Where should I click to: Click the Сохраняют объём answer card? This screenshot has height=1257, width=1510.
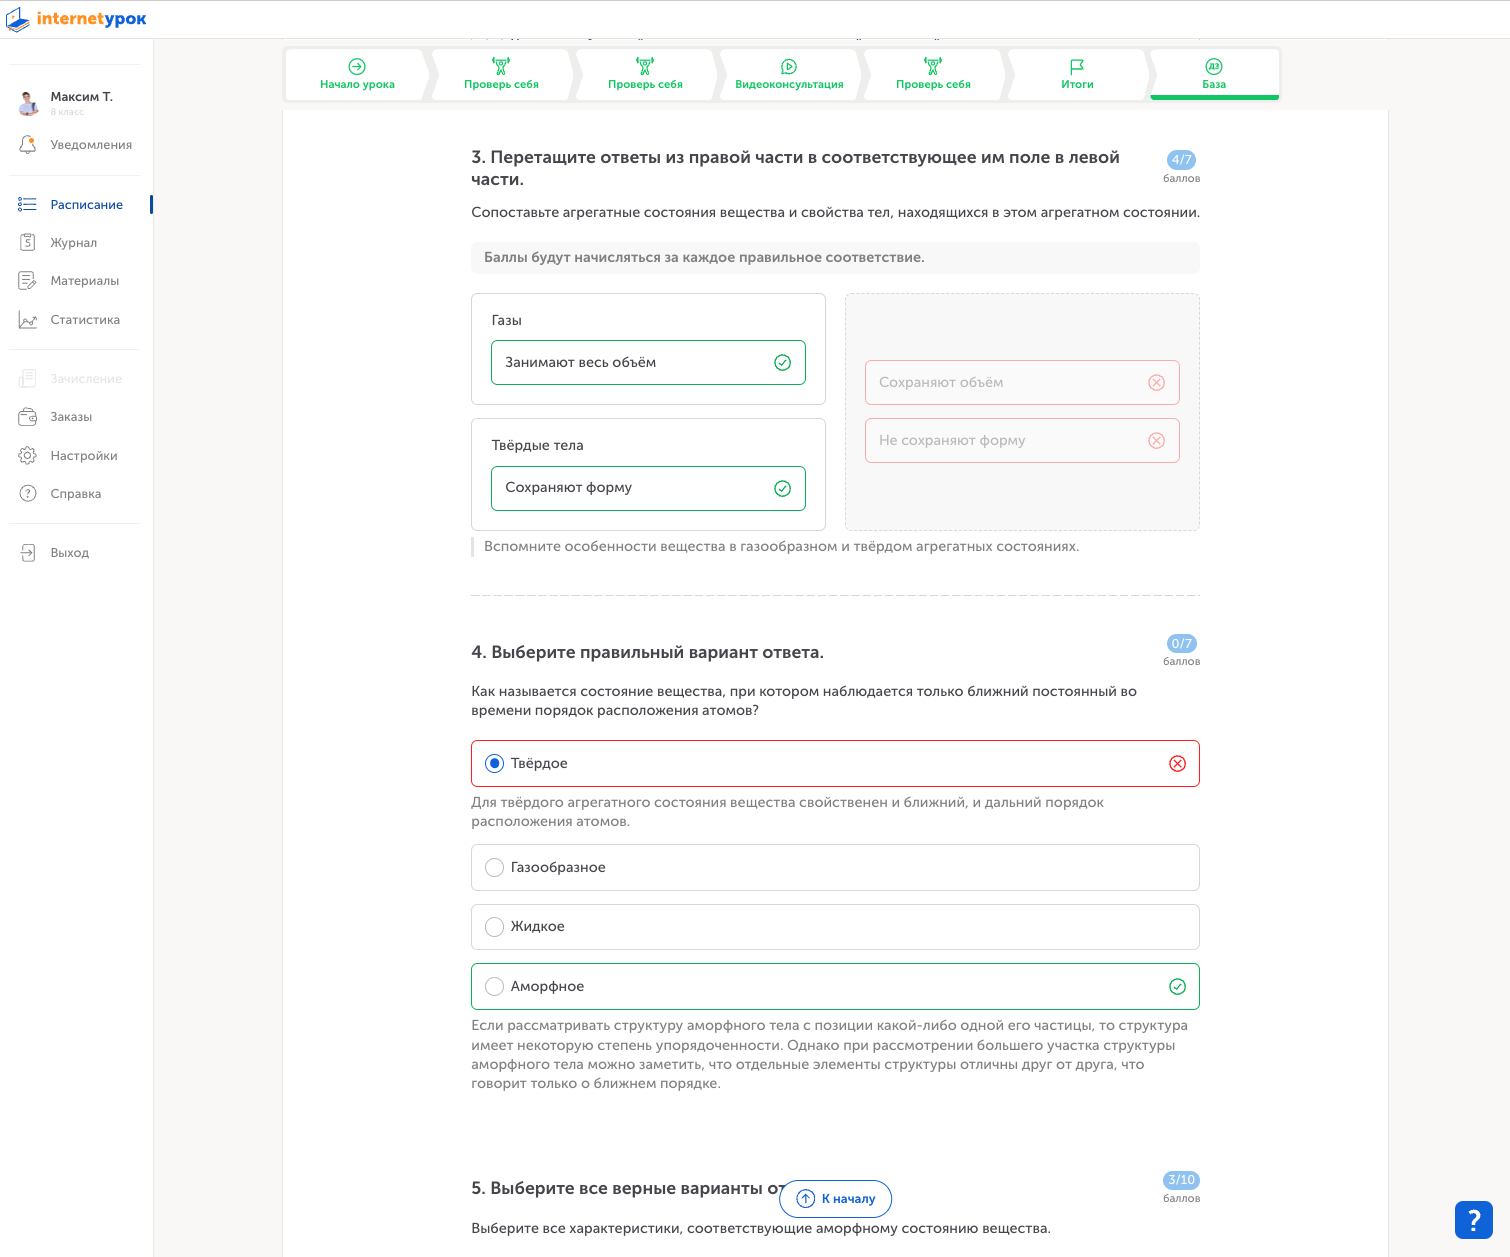(x=1021, y=383)
